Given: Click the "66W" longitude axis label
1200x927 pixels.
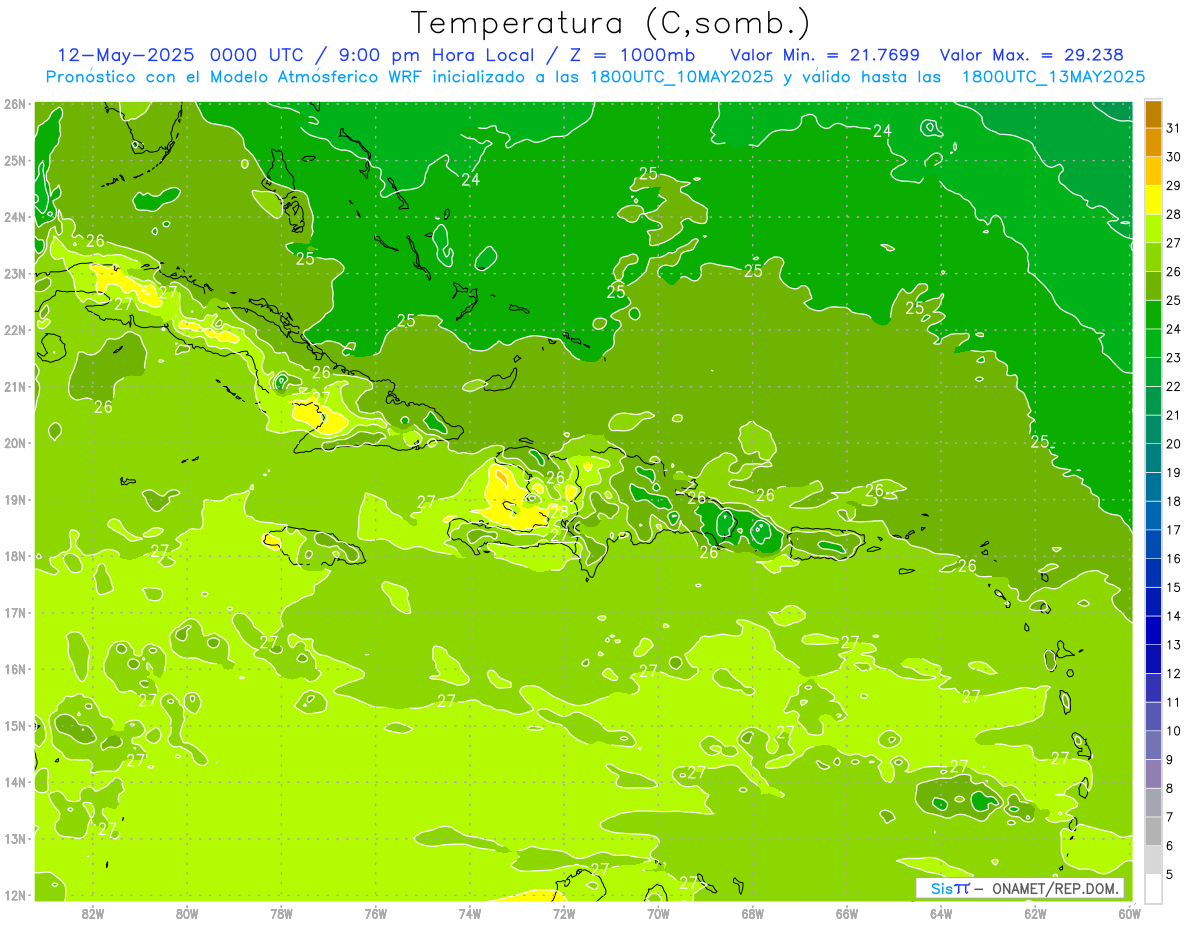Looking at the screenshot, I should pyautogui.click(x=847, y=913).
